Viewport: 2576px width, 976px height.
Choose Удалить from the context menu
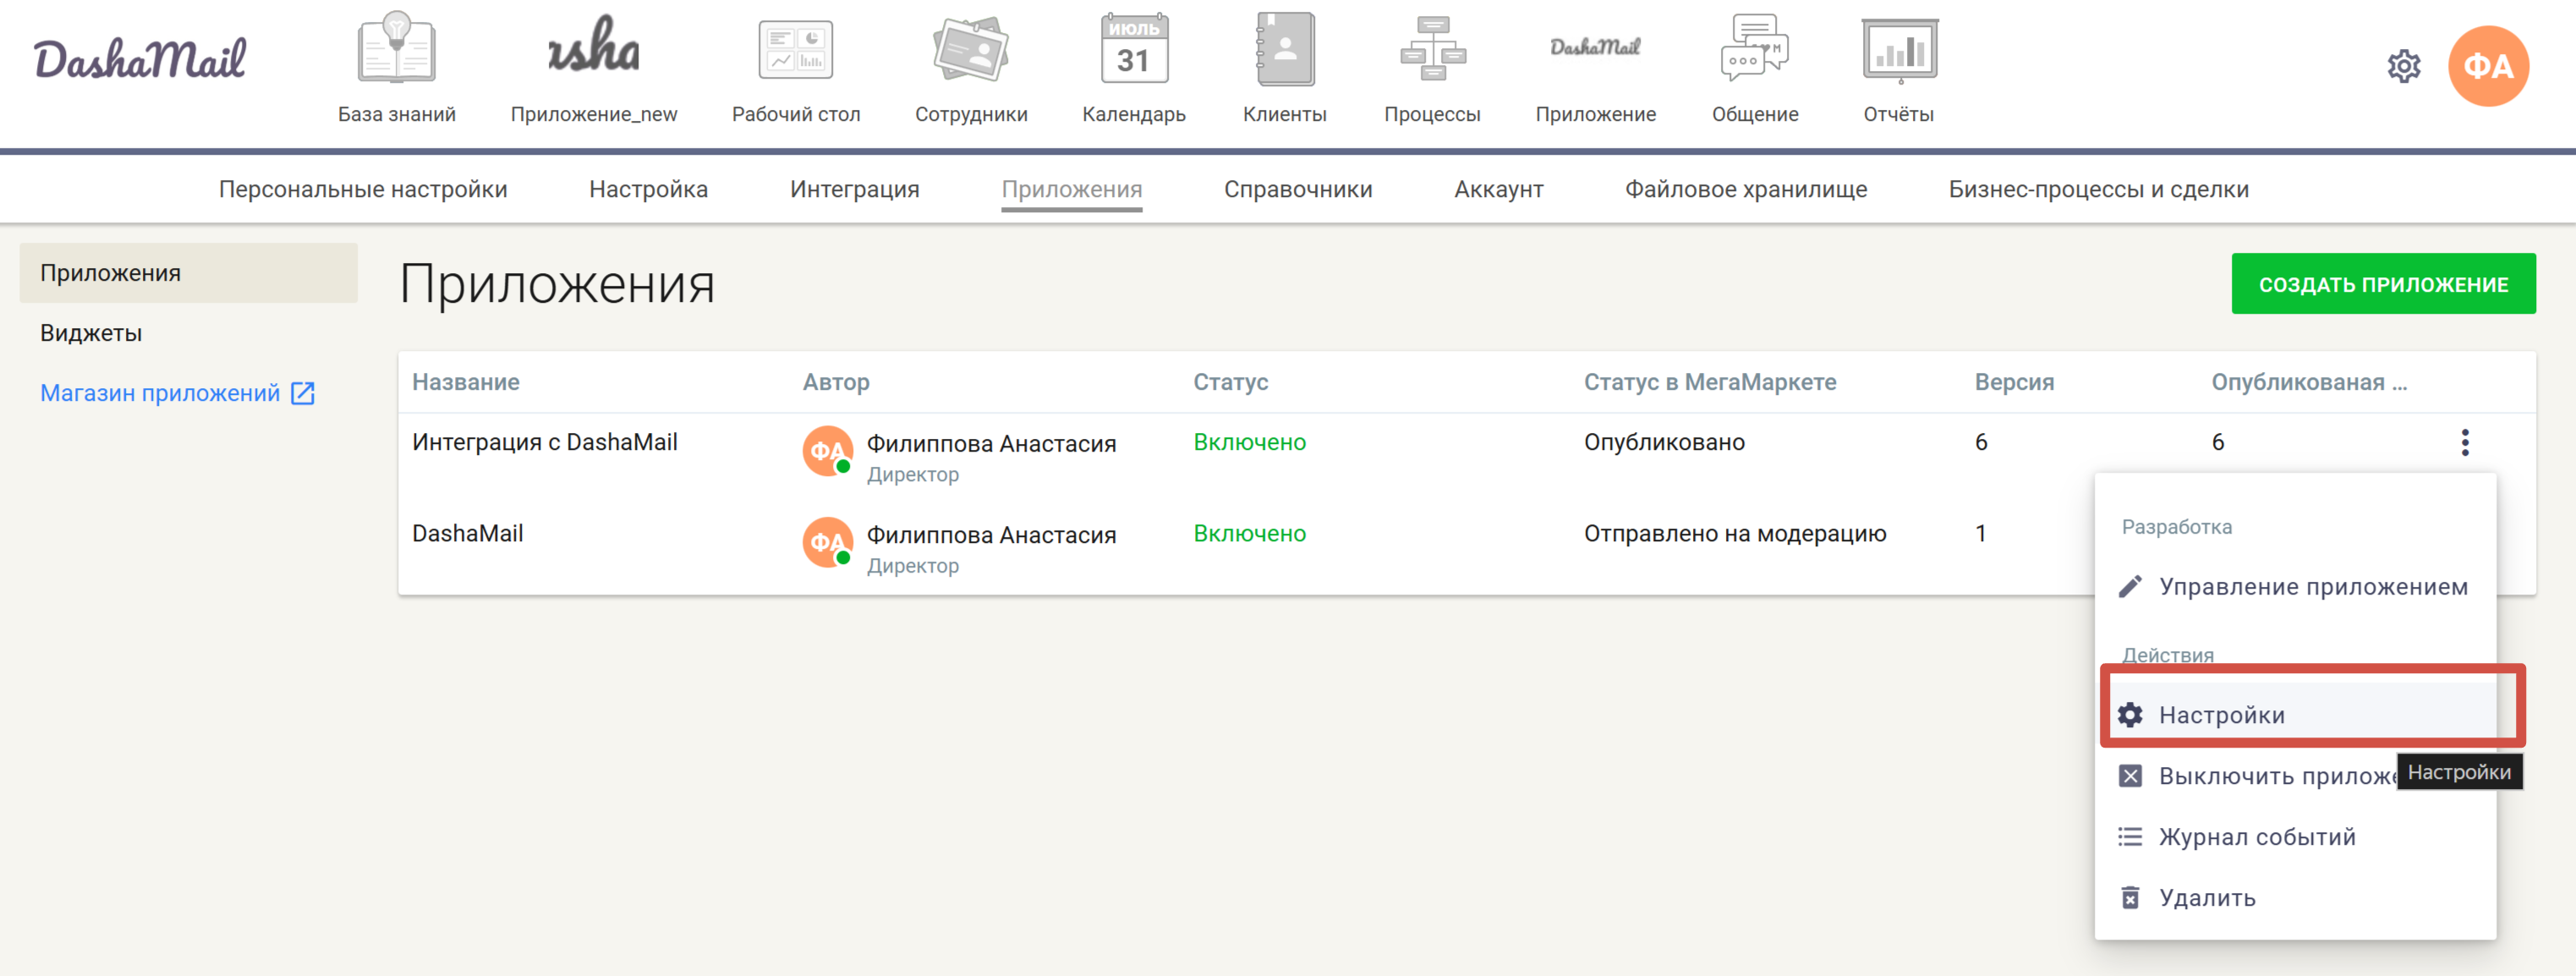click(x=2295, y=897)
